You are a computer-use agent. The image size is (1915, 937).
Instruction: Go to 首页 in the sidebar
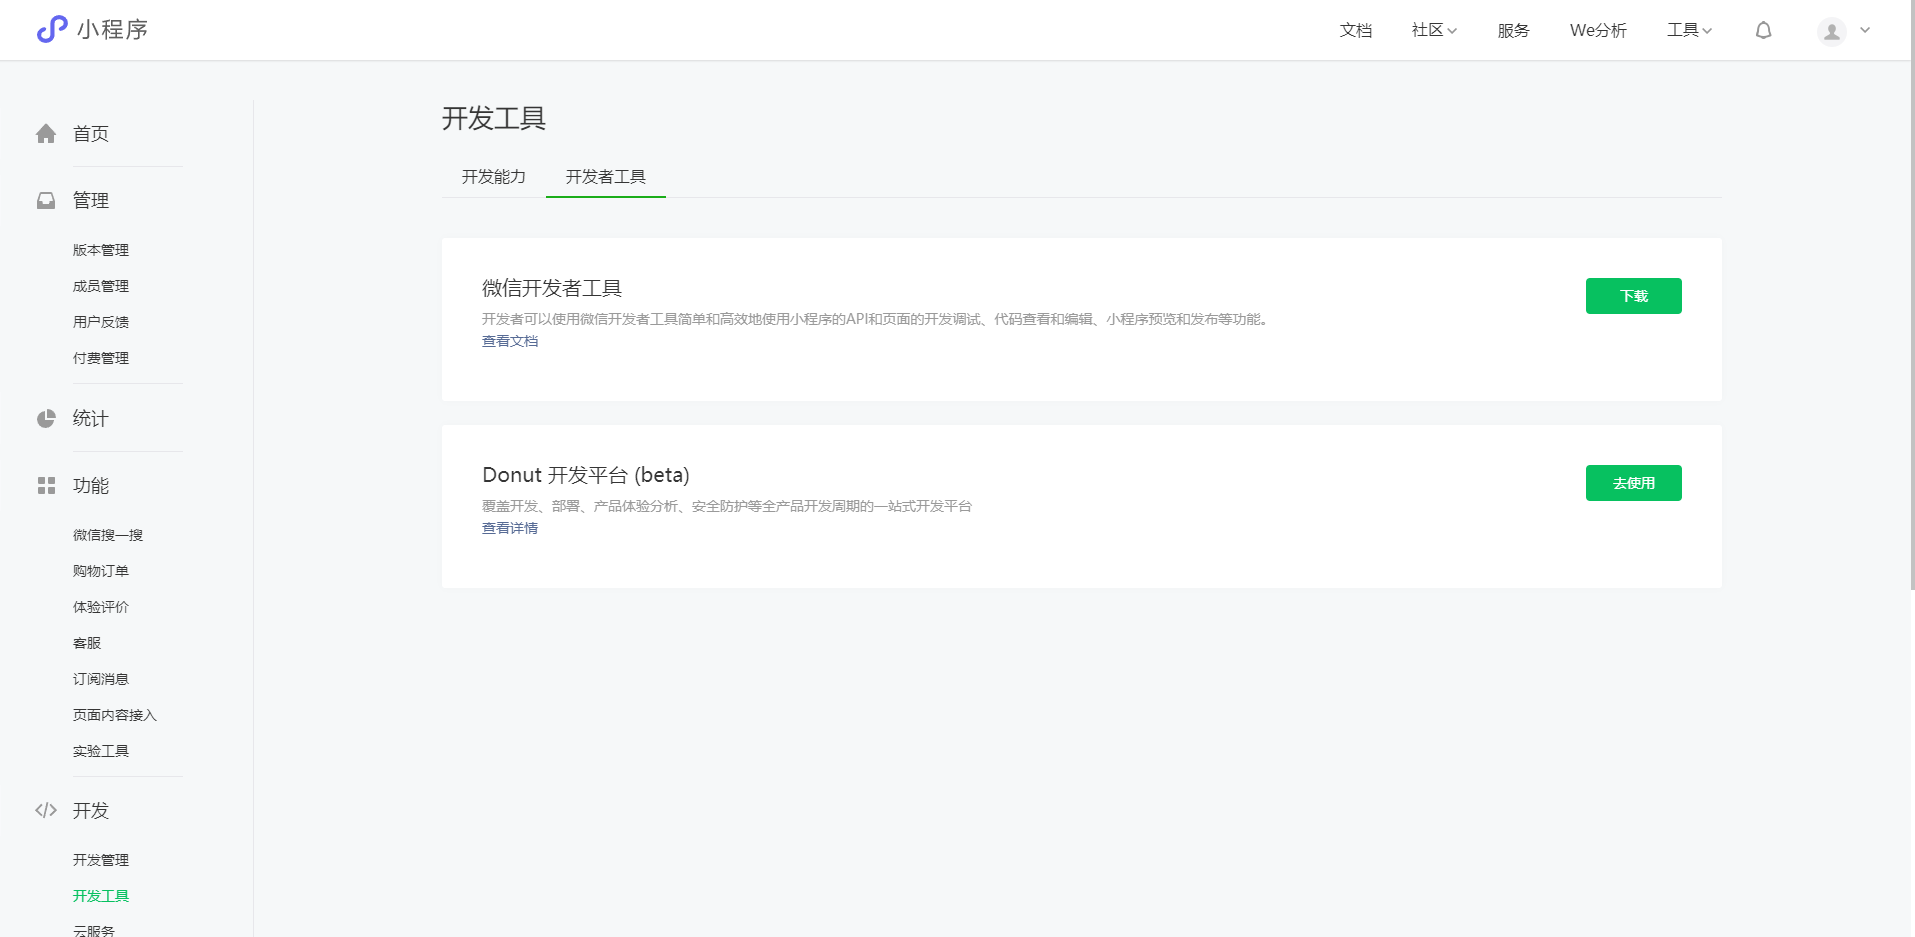(x=91, y=134)
